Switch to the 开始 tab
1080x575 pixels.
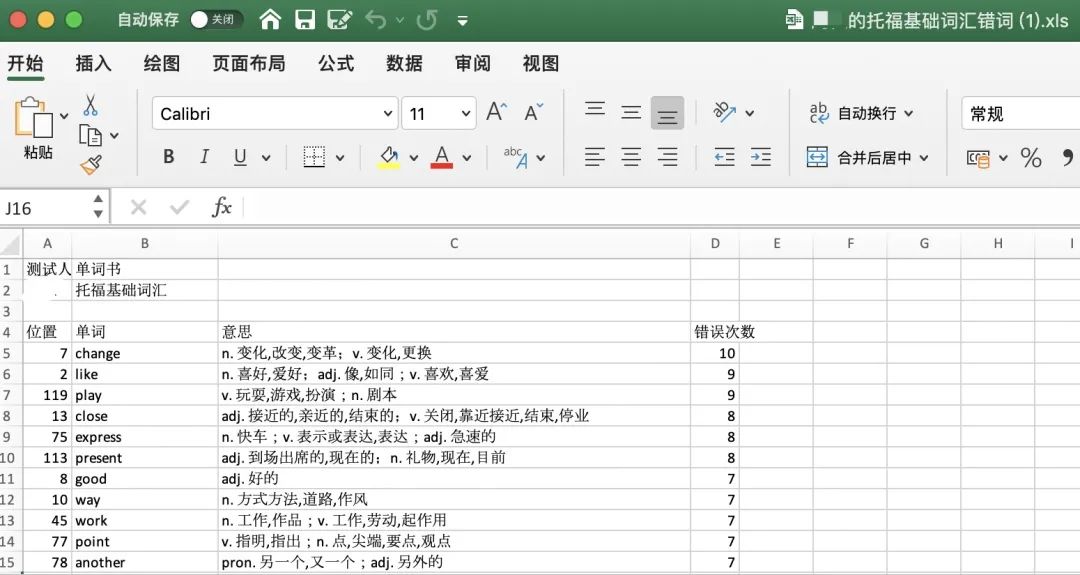coord(25,63)
